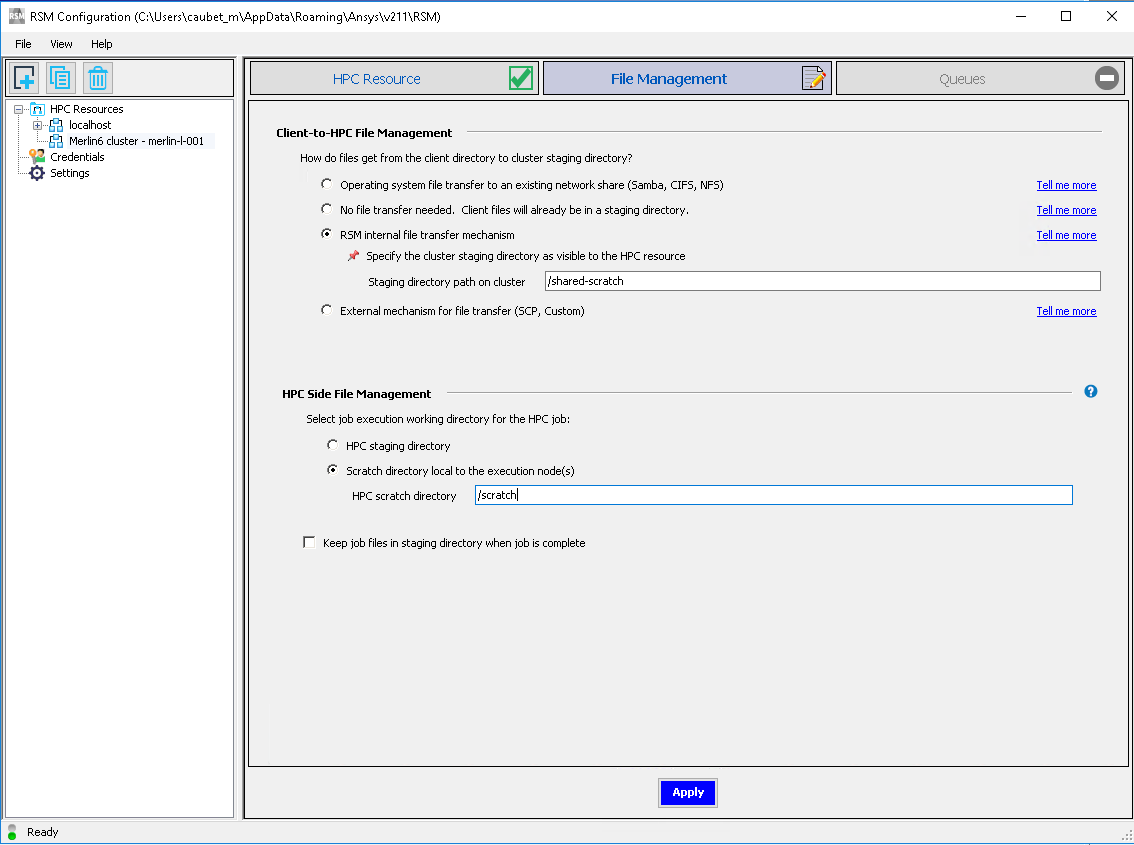The image size is (1134, 845).
Task: Select RSM internal file transfer mechanism
Action: pyautogui.click(x=326, y=233)
